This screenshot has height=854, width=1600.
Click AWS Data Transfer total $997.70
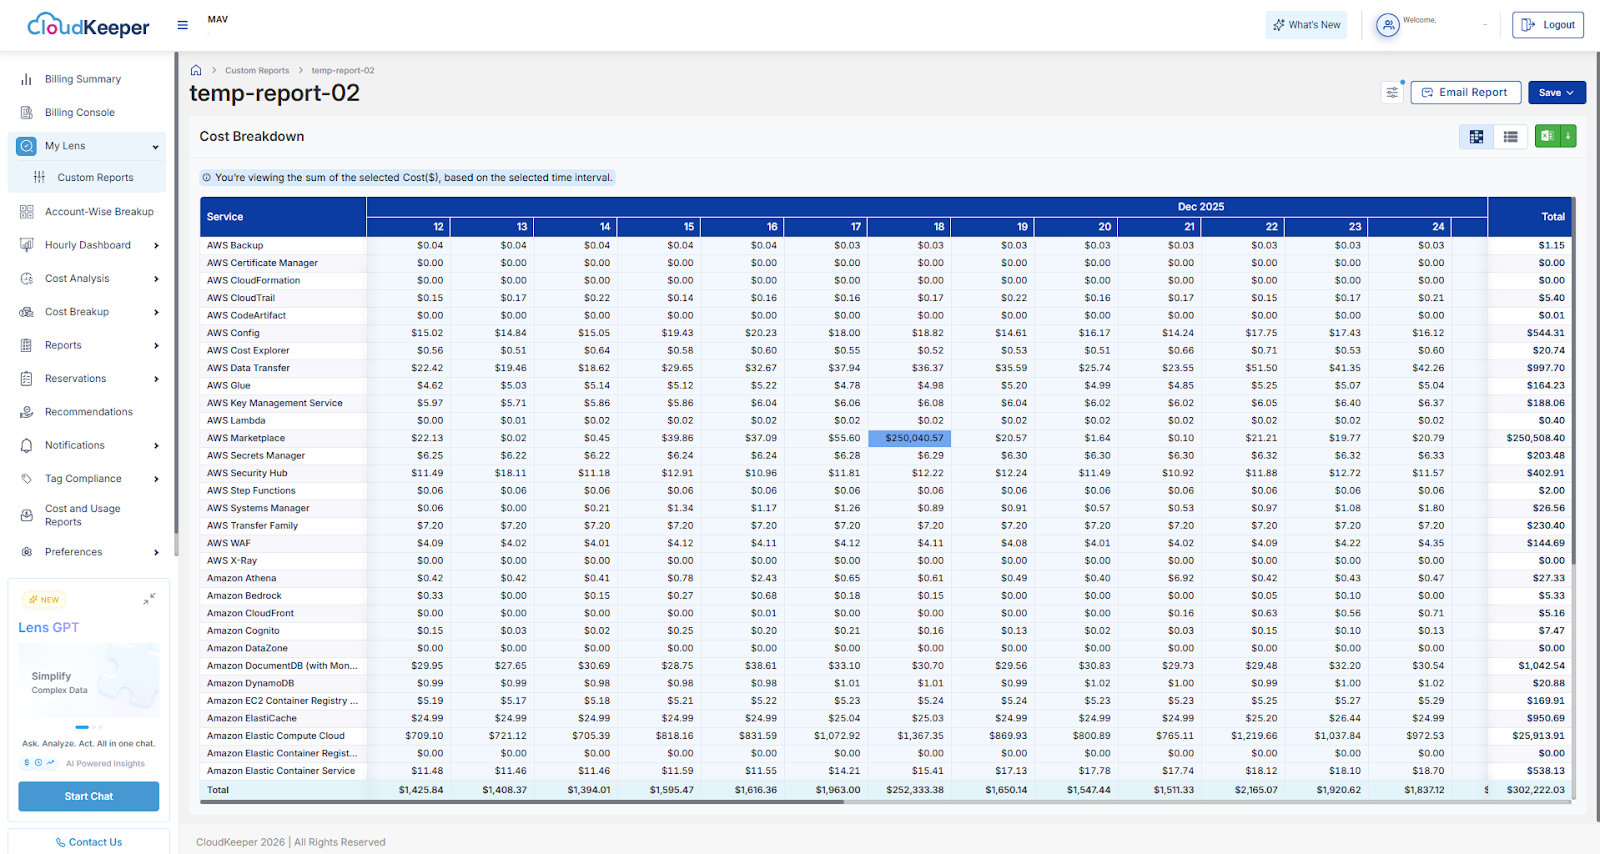point(1546,368)
